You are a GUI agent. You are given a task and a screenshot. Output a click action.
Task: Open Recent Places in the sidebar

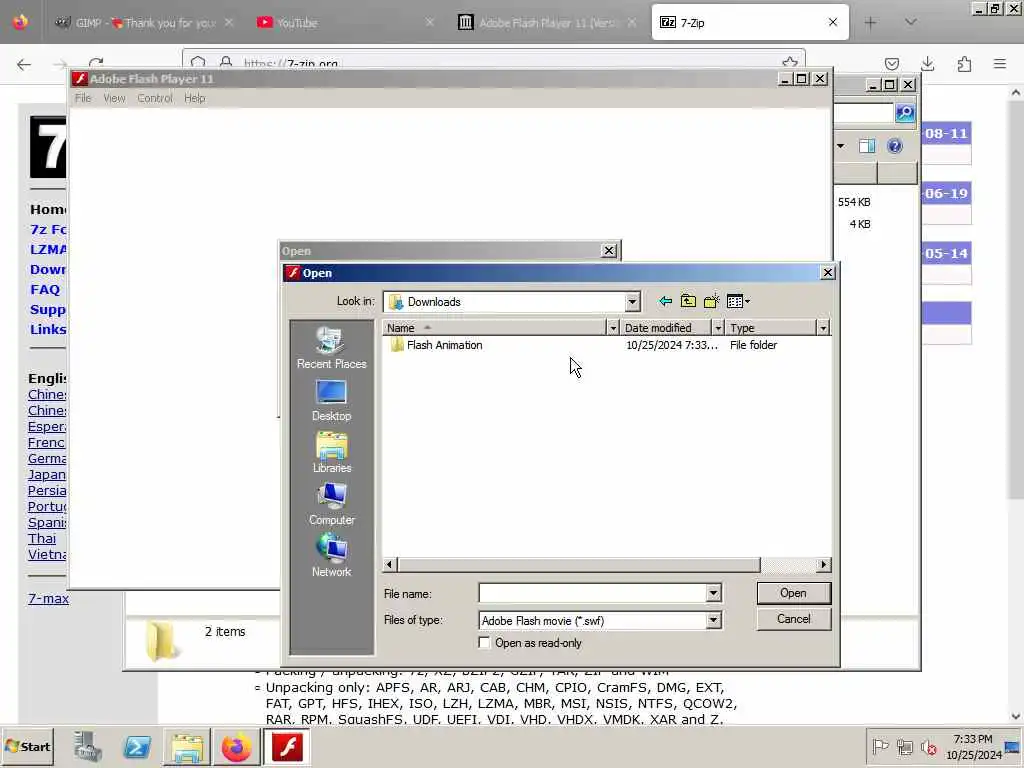(x=331, y=349)
